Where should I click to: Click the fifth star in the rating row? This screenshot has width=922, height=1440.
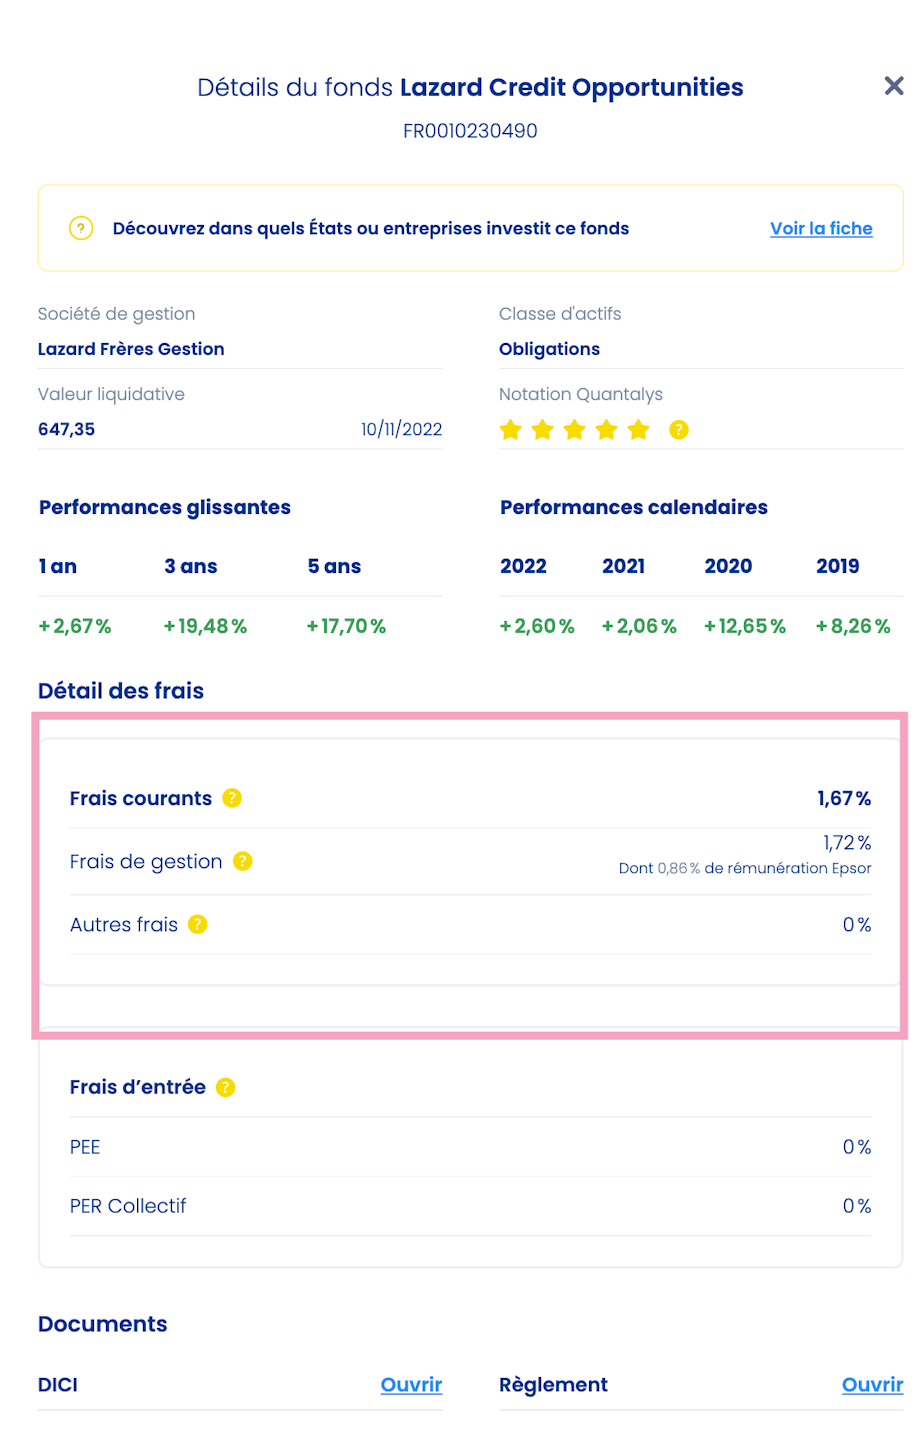pos(638,429)
